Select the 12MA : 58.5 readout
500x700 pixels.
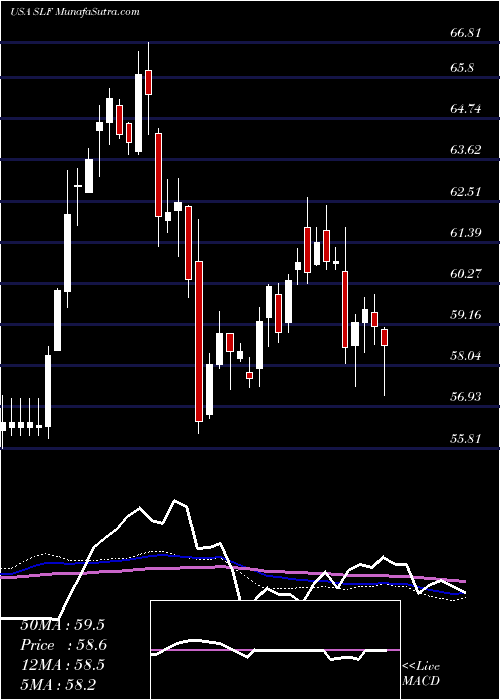tap(62, 665)
